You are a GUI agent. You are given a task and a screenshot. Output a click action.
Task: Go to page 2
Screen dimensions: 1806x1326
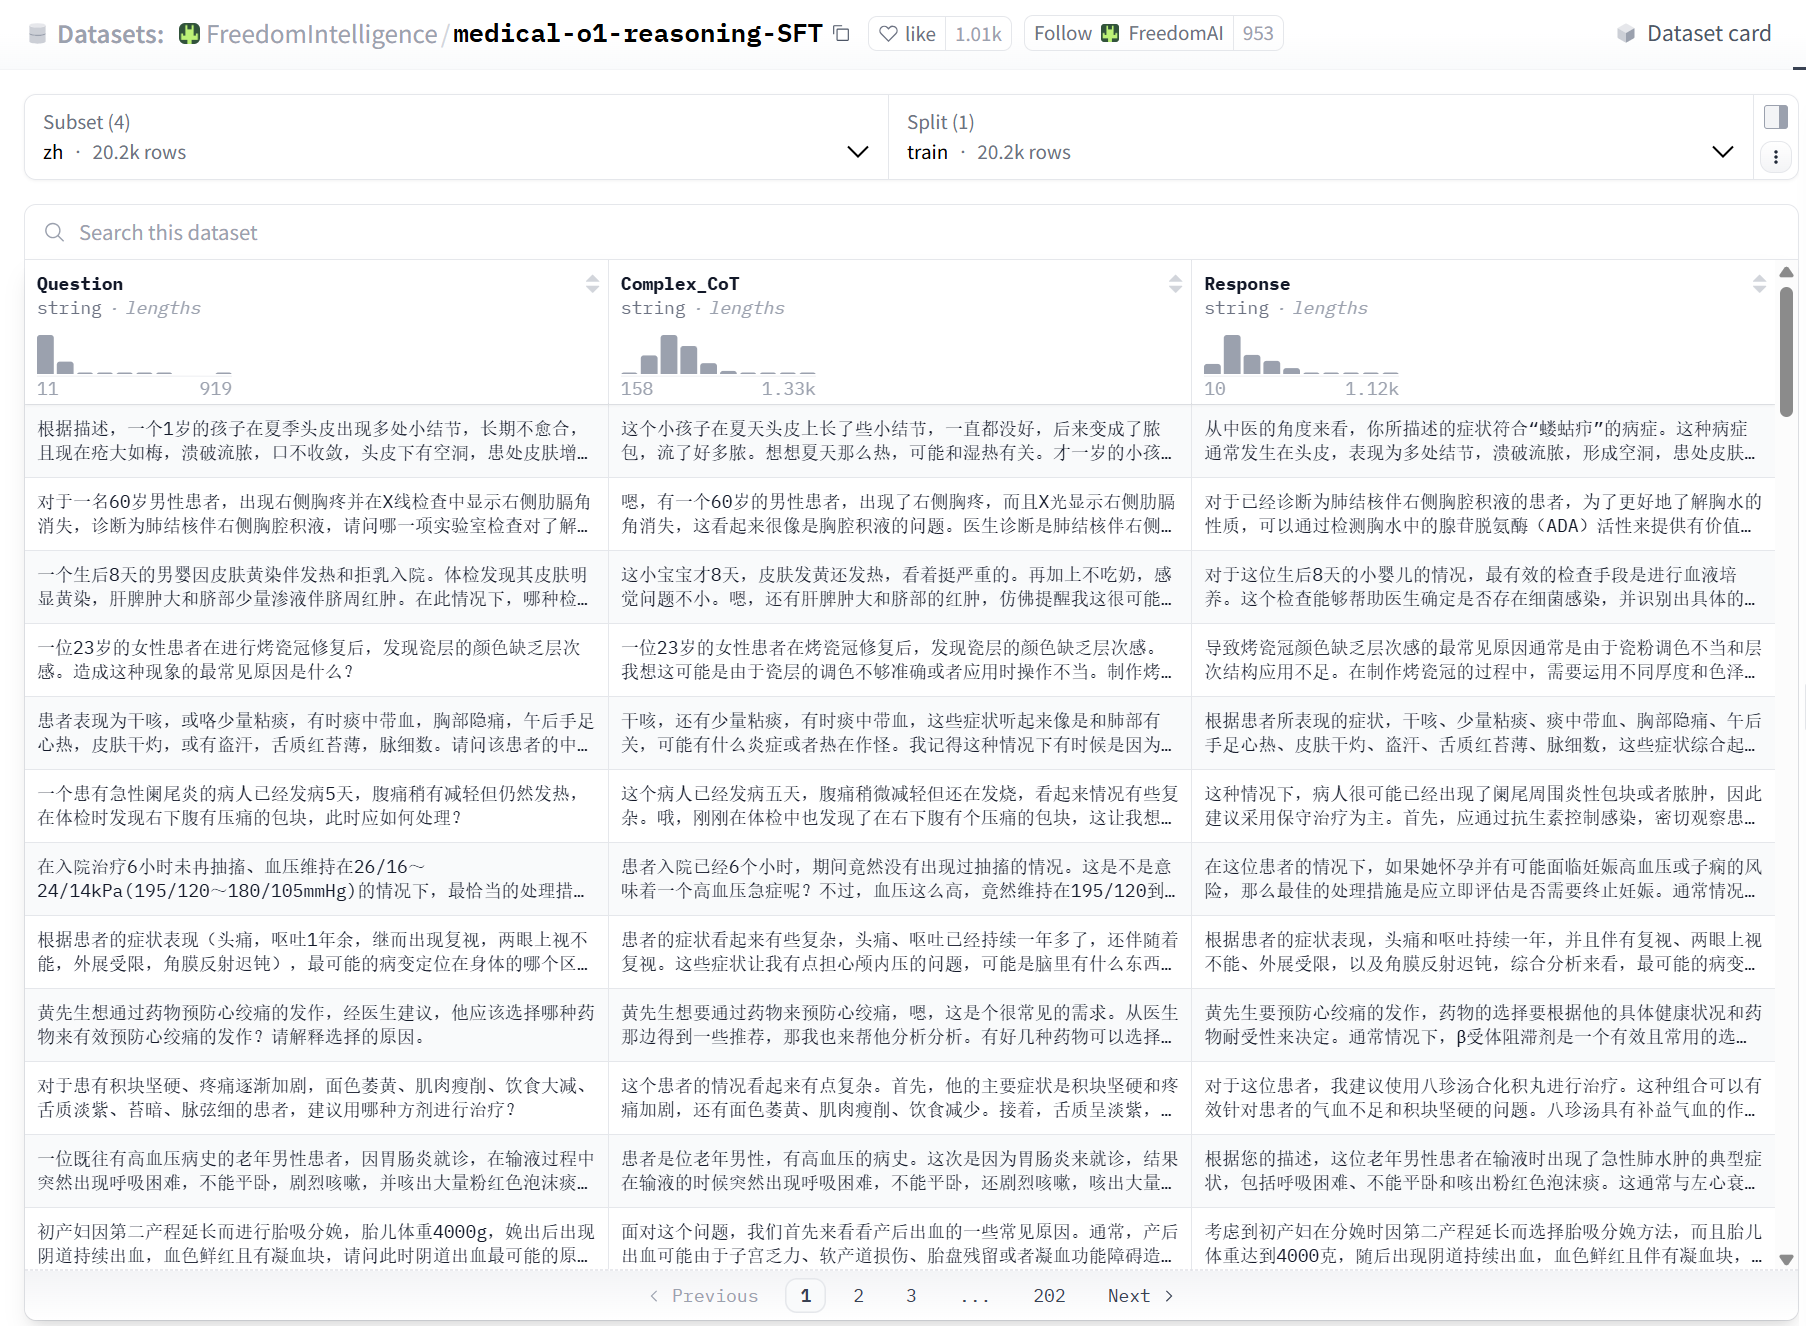coord(858,1296)
